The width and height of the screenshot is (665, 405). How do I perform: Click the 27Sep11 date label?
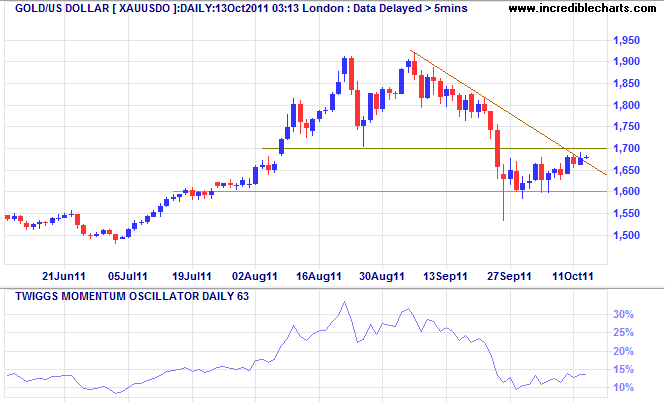point(509,277)
